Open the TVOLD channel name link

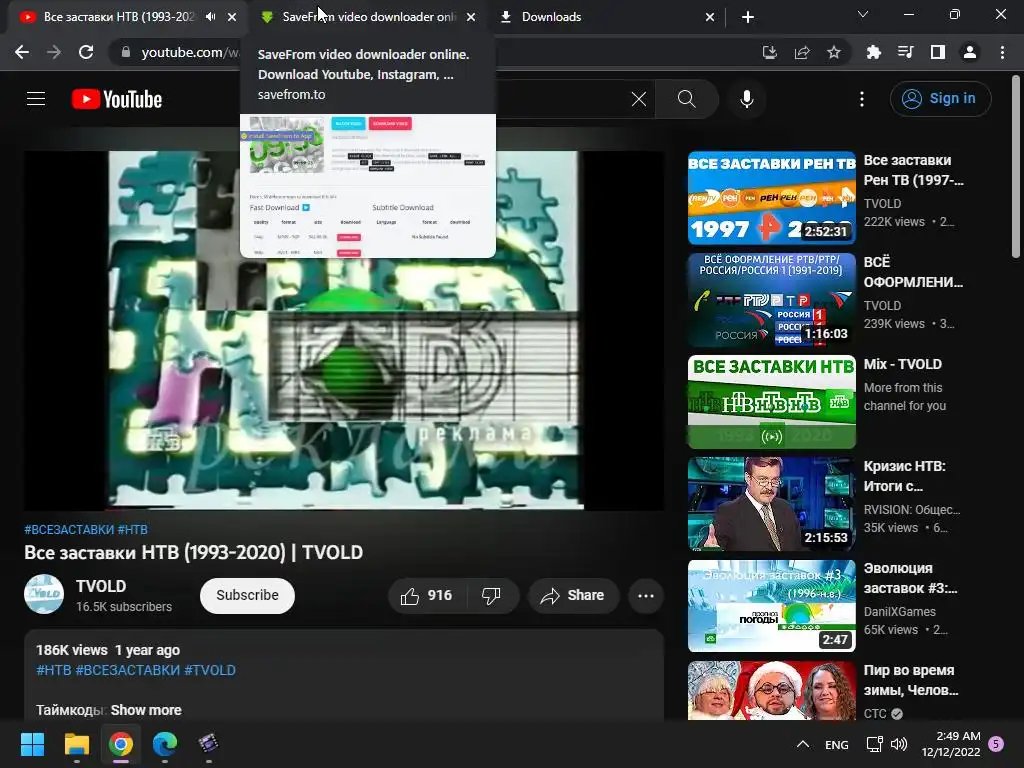[101, 586]
